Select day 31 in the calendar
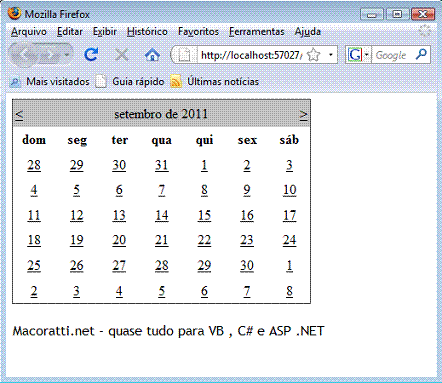This screenshot has height=383, width=442. (x=162, y=165)
